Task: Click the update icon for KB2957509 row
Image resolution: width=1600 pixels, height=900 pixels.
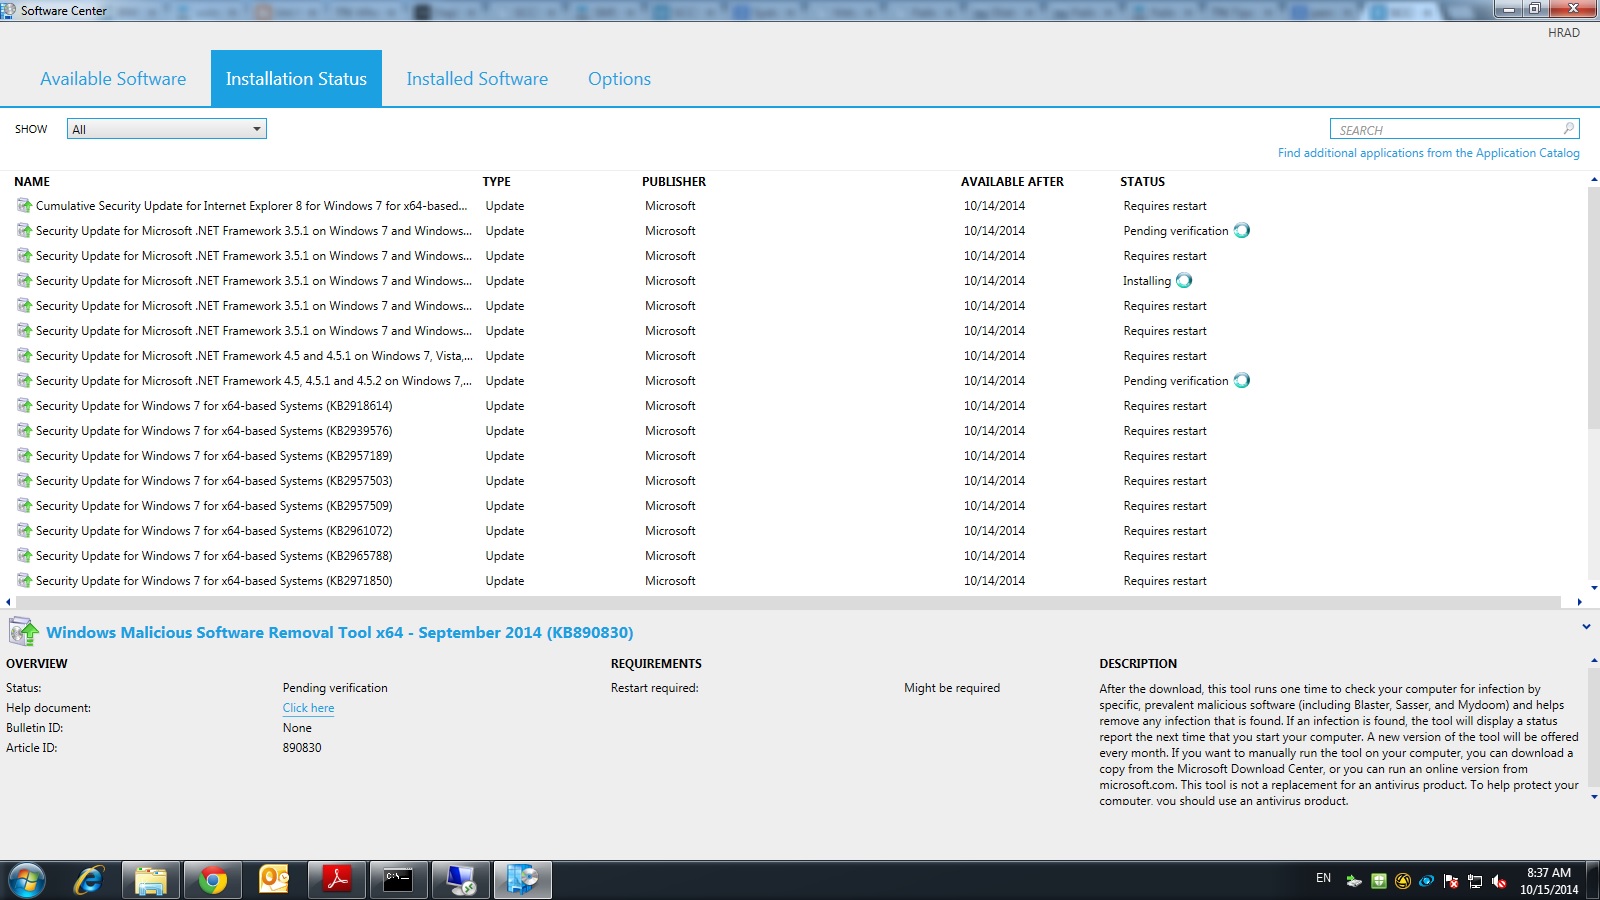Action: click(x=24, y=506)
